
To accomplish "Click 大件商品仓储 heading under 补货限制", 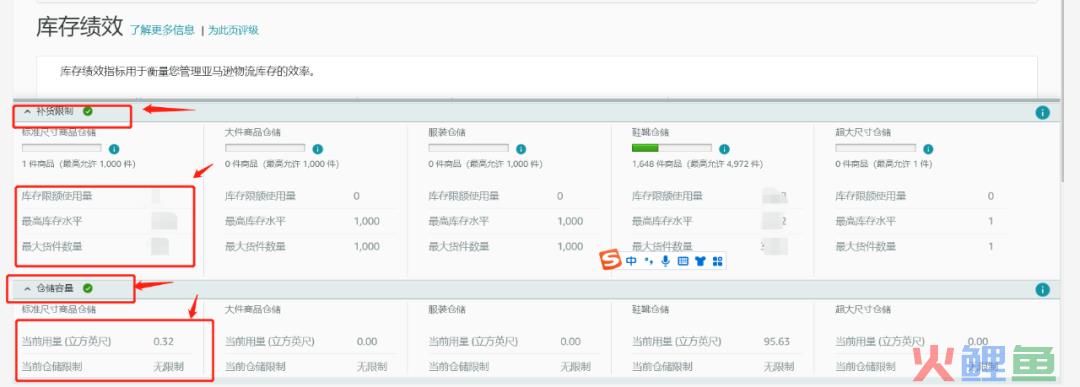I will (253, 132).
